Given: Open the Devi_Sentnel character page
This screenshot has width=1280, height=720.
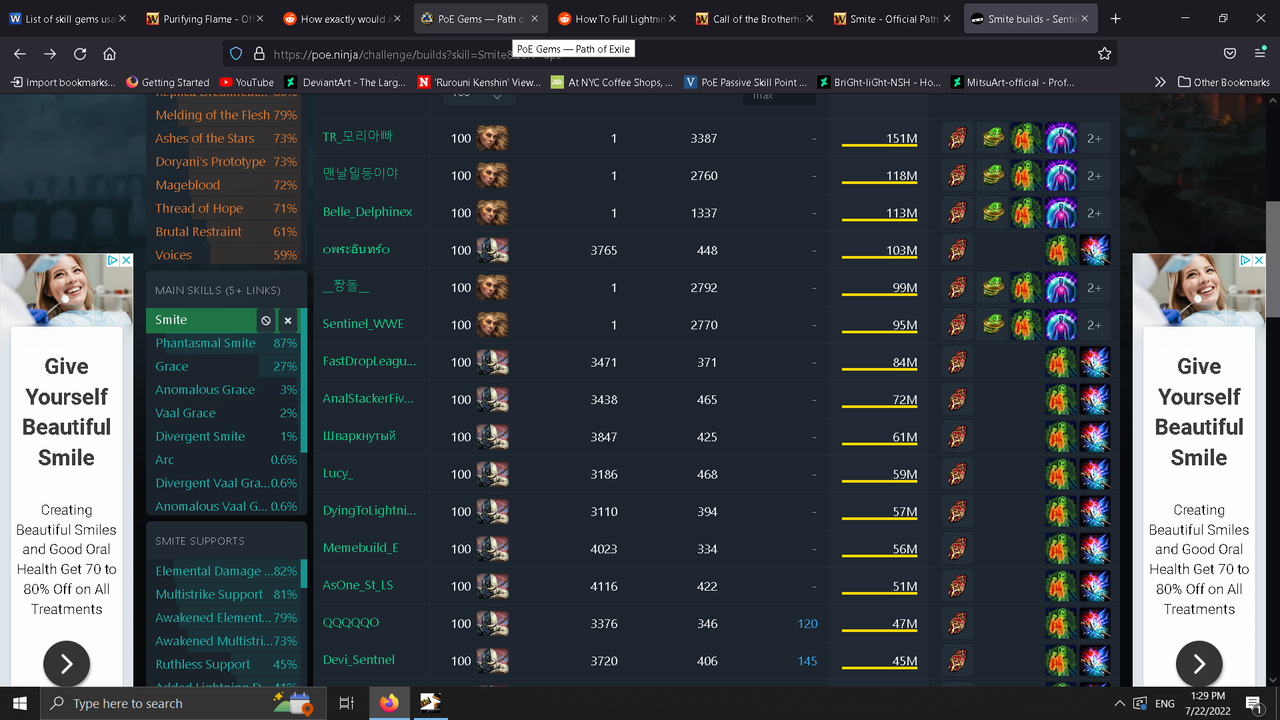Looking at the screenshot, I should [359, 660].
